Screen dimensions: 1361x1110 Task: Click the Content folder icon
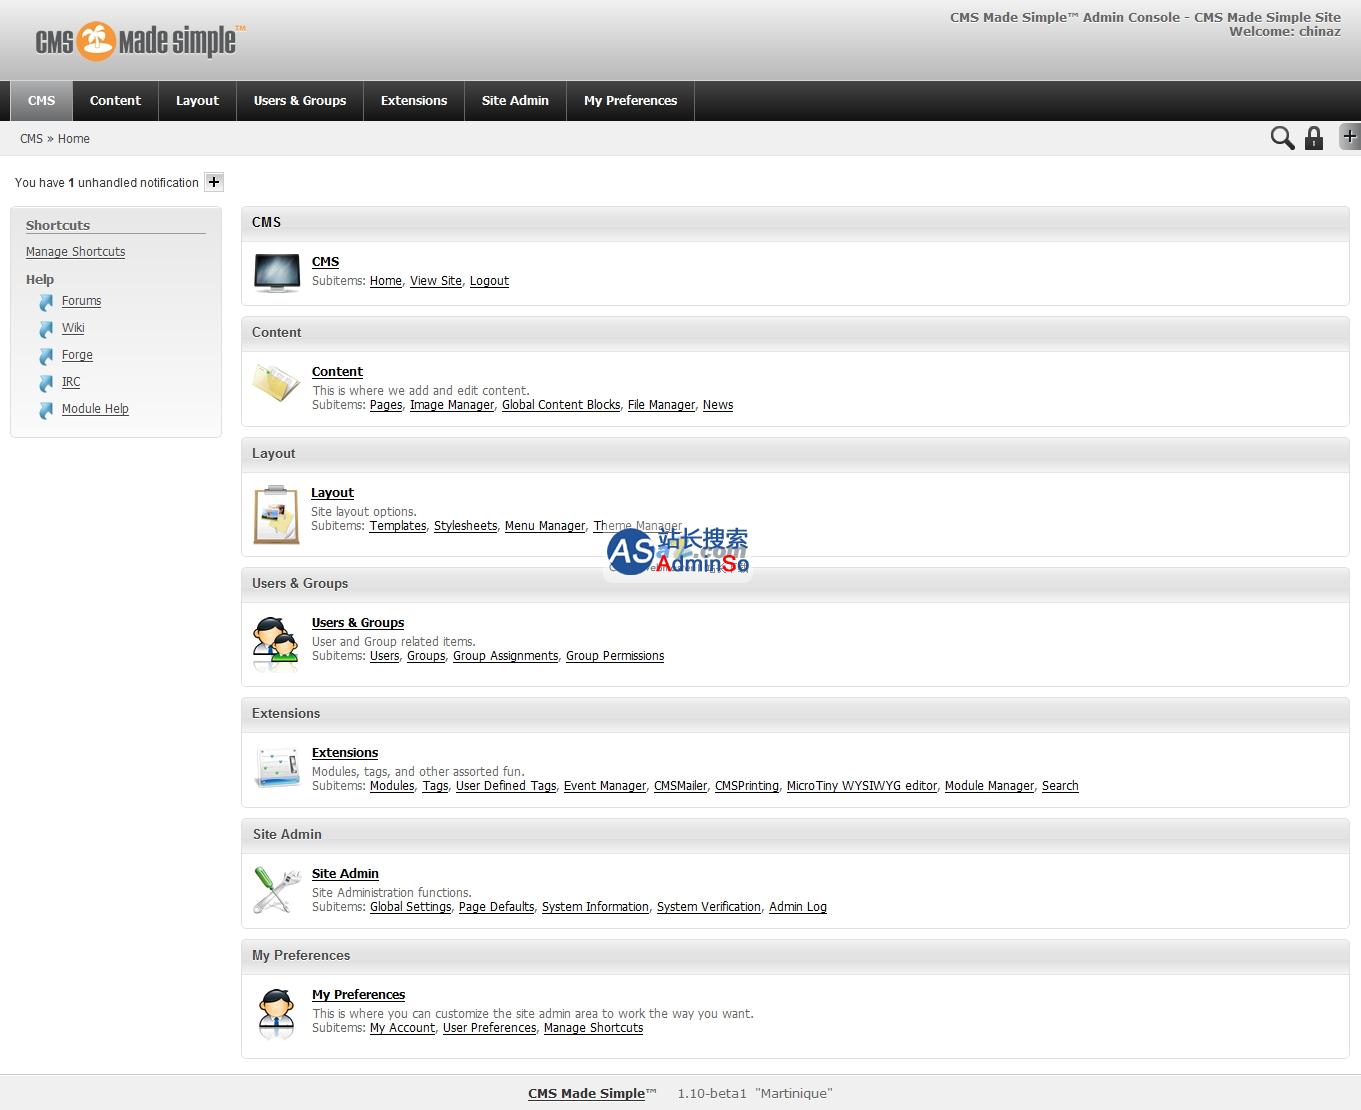pos(276,383)
